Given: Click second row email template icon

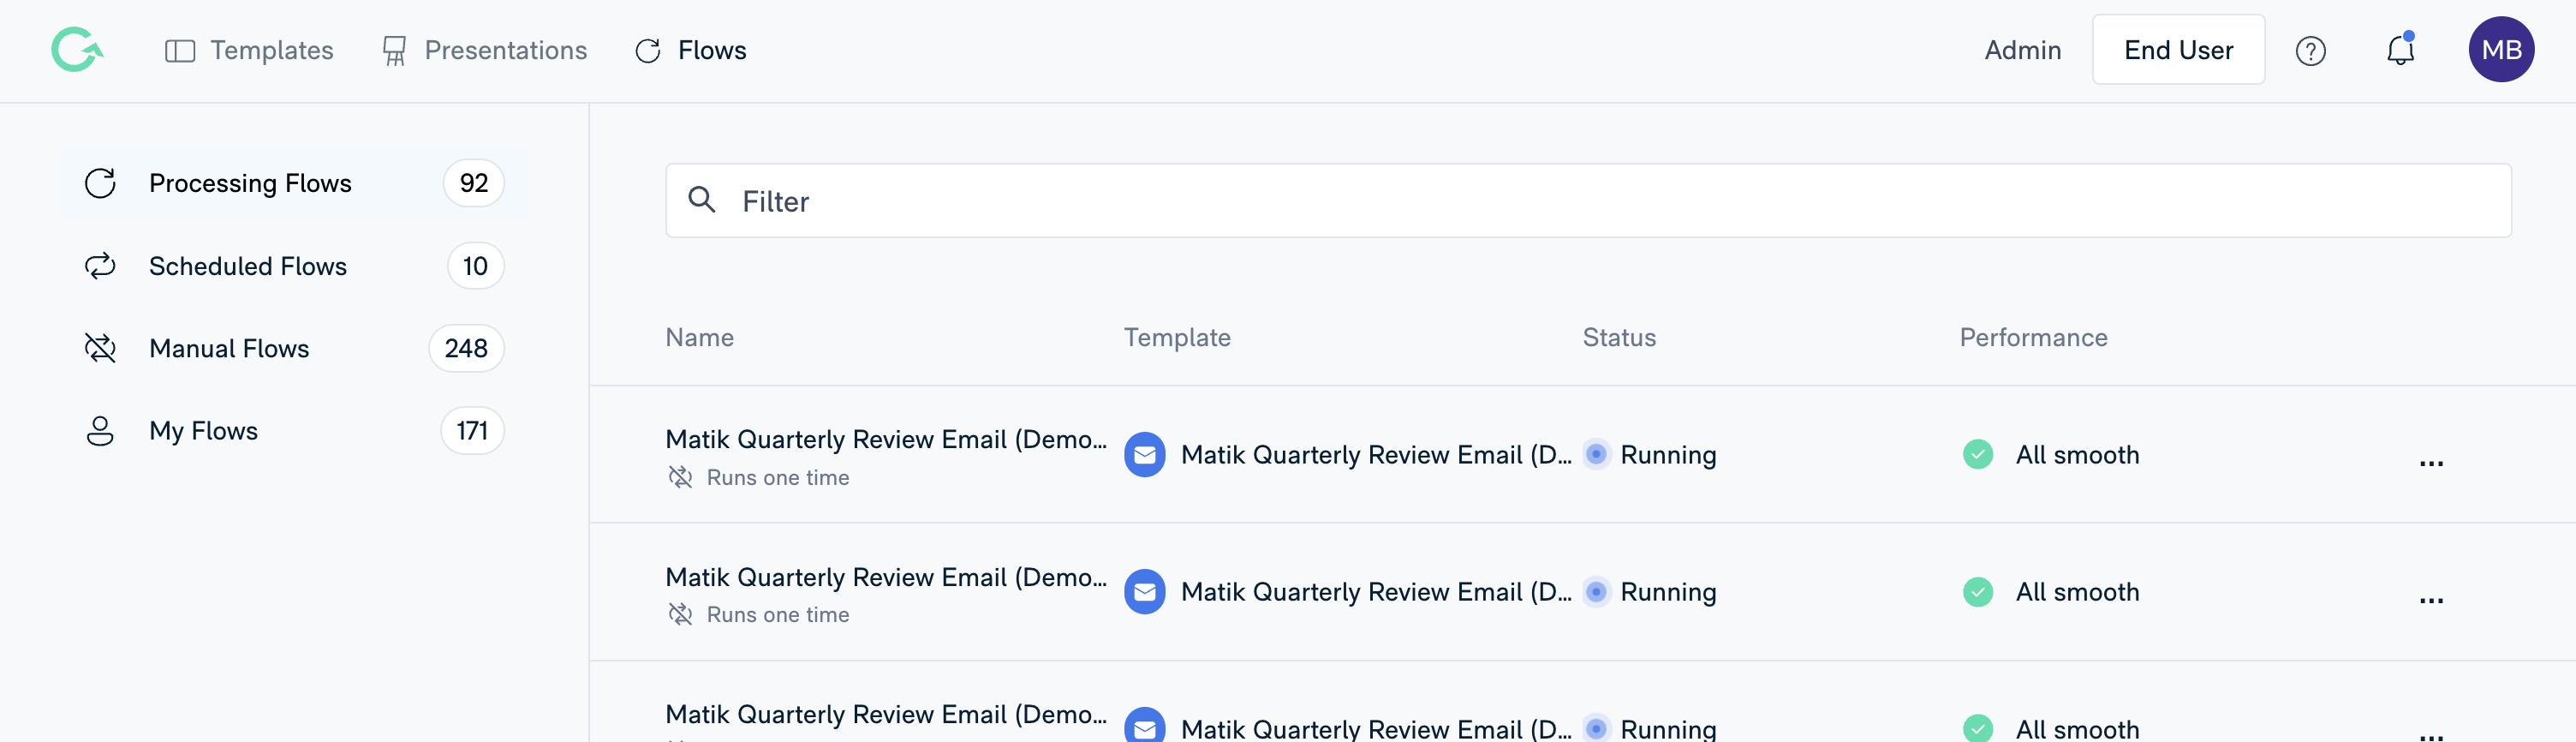Looking at the screenshot, I should [1145, 592].
